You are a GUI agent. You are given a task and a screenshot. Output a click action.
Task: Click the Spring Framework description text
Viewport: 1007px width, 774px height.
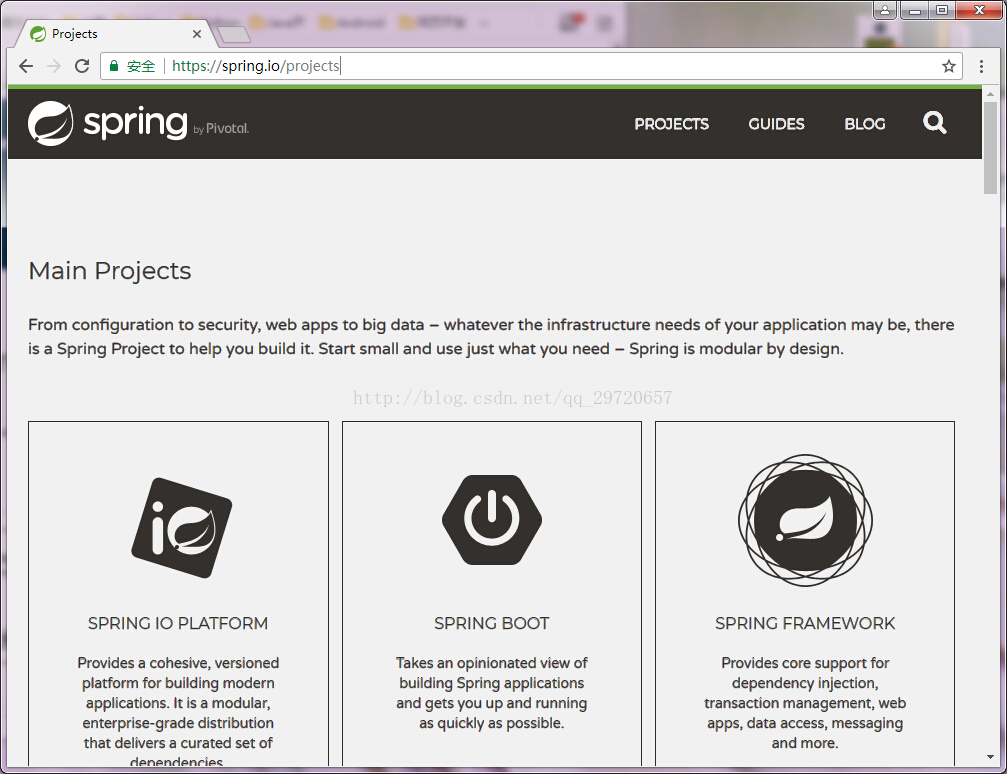805,703
